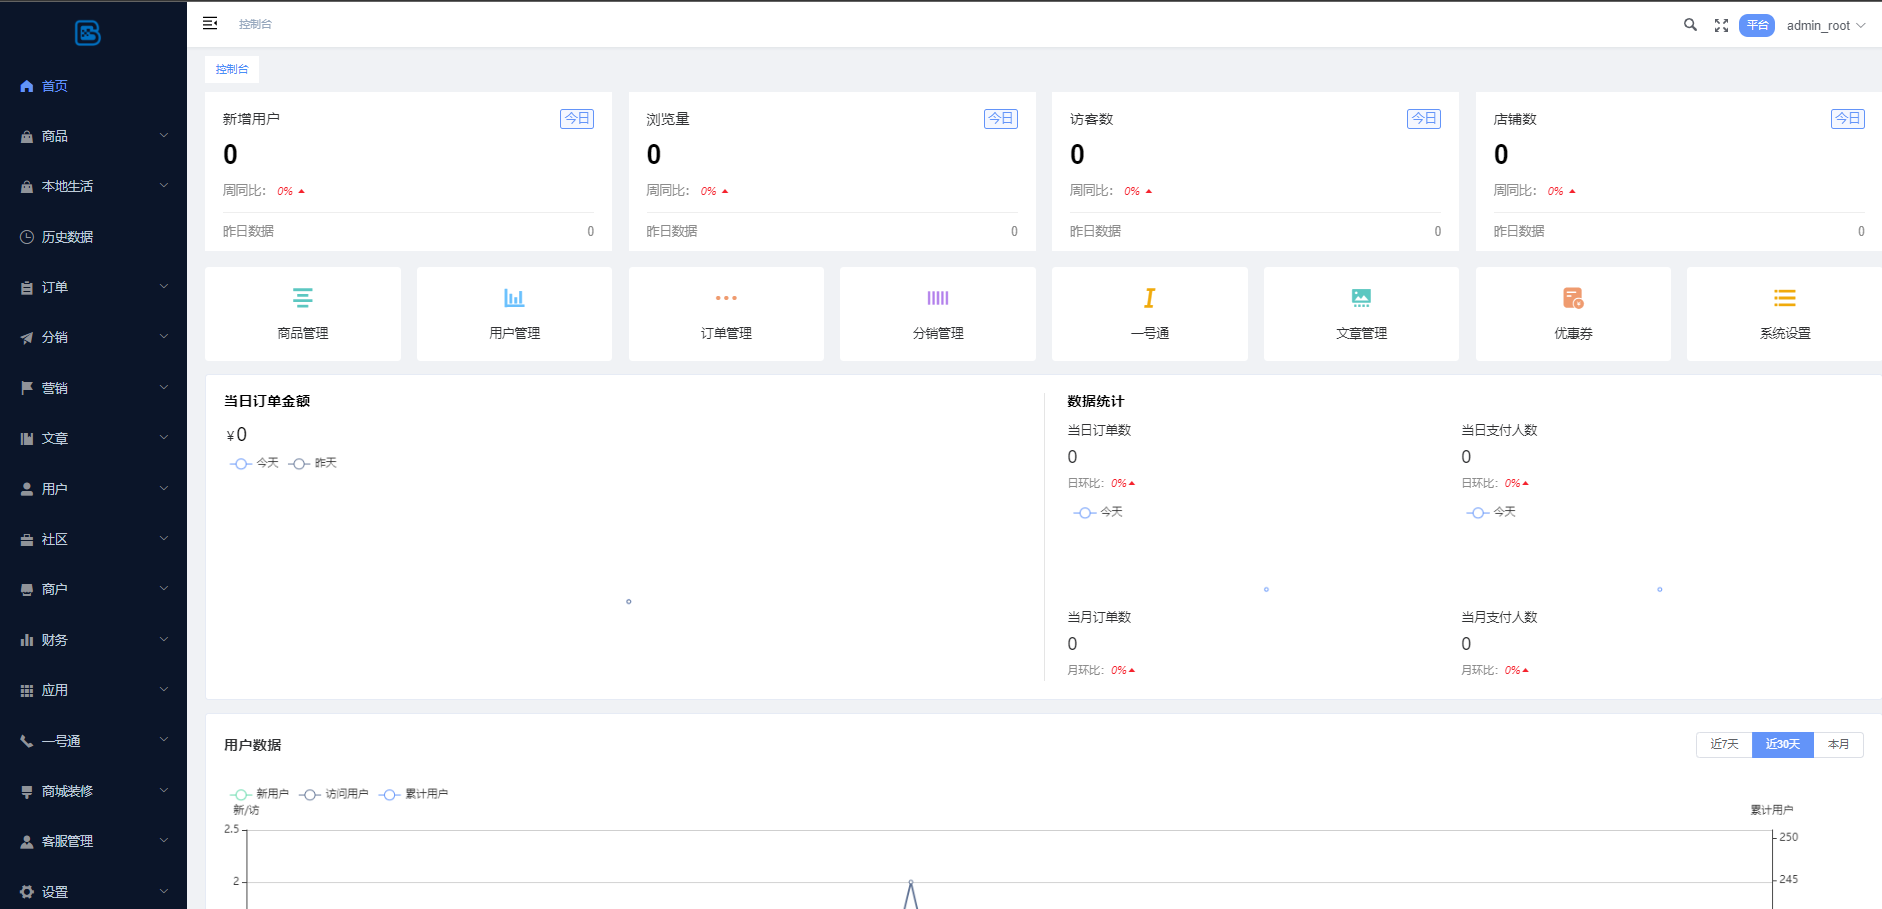This screenshot has height=909, width=1882.
Task: Click the 控制台 breadcrumb in header
Action: [x=255, y=24]
